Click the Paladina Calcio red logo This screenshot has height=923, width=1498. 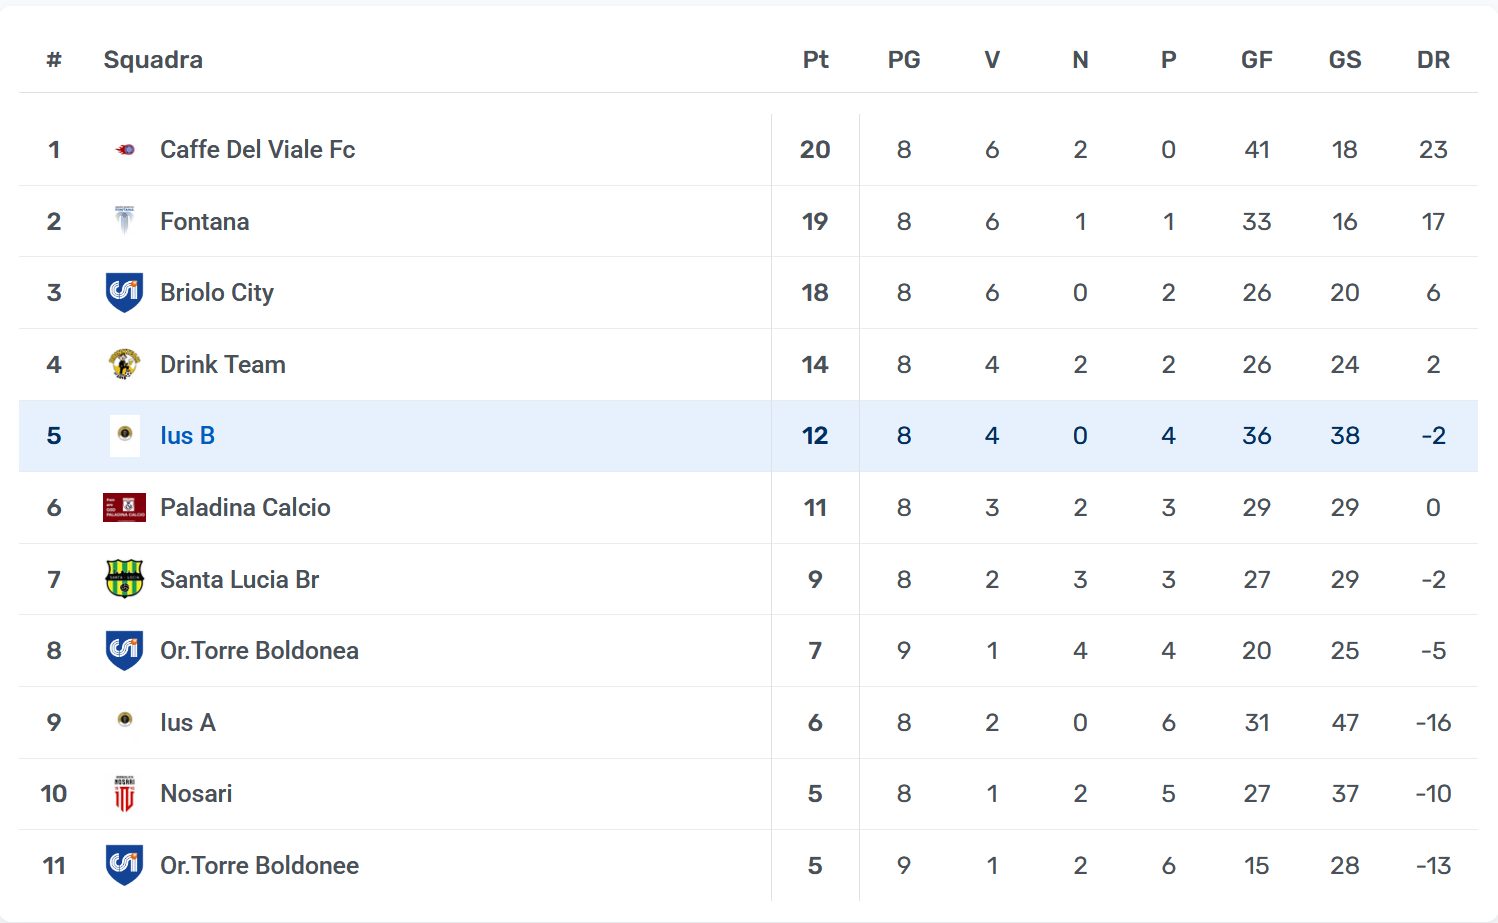(x=125, y=507)
